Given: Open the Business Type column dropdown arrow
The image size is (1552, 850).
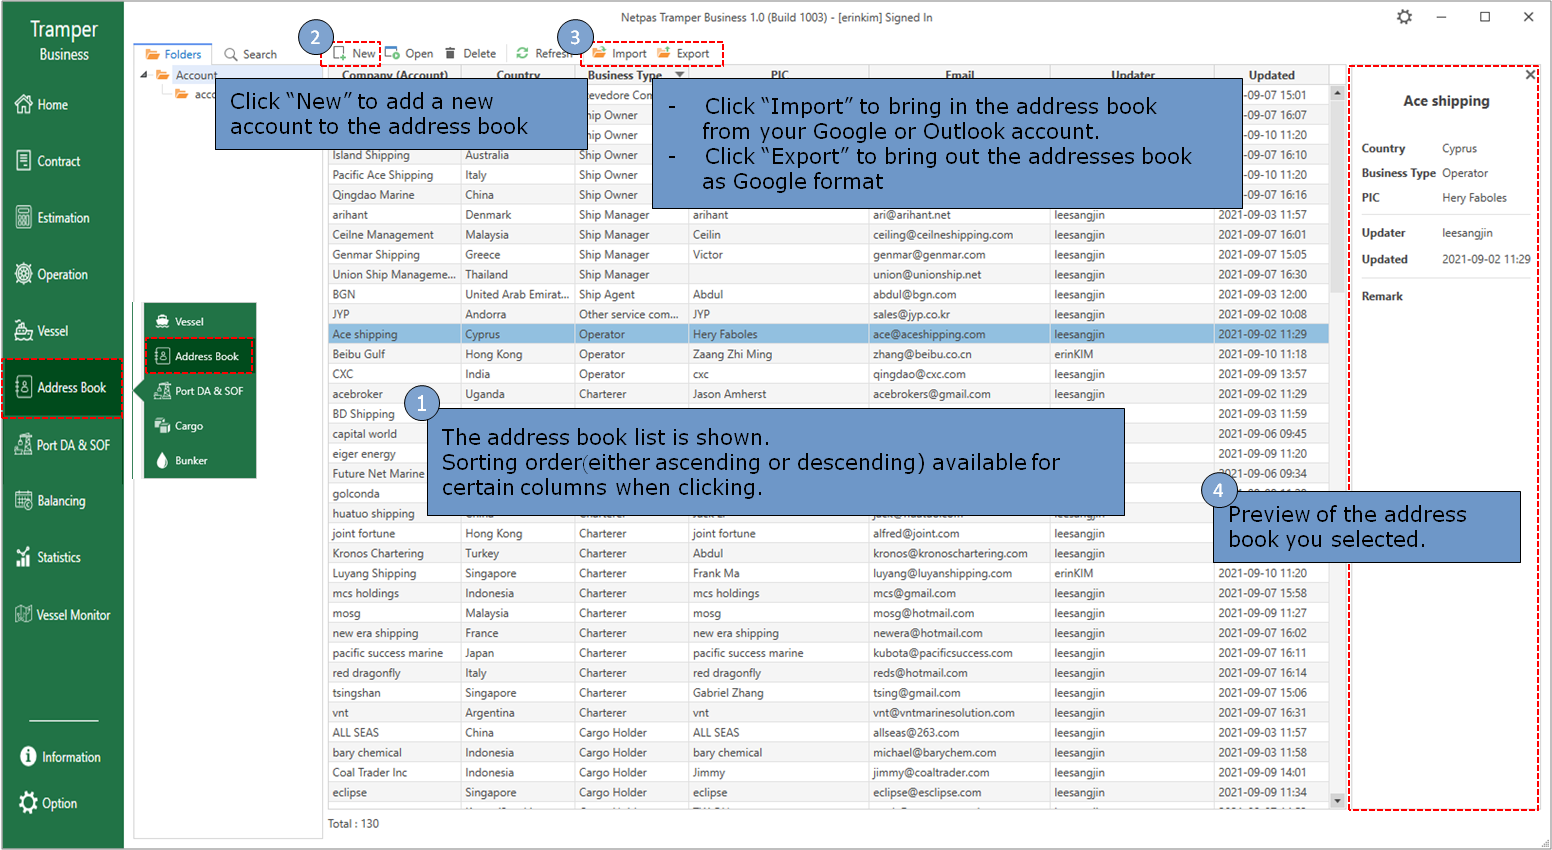Looking at the screenshot, I should coord(680,75).
